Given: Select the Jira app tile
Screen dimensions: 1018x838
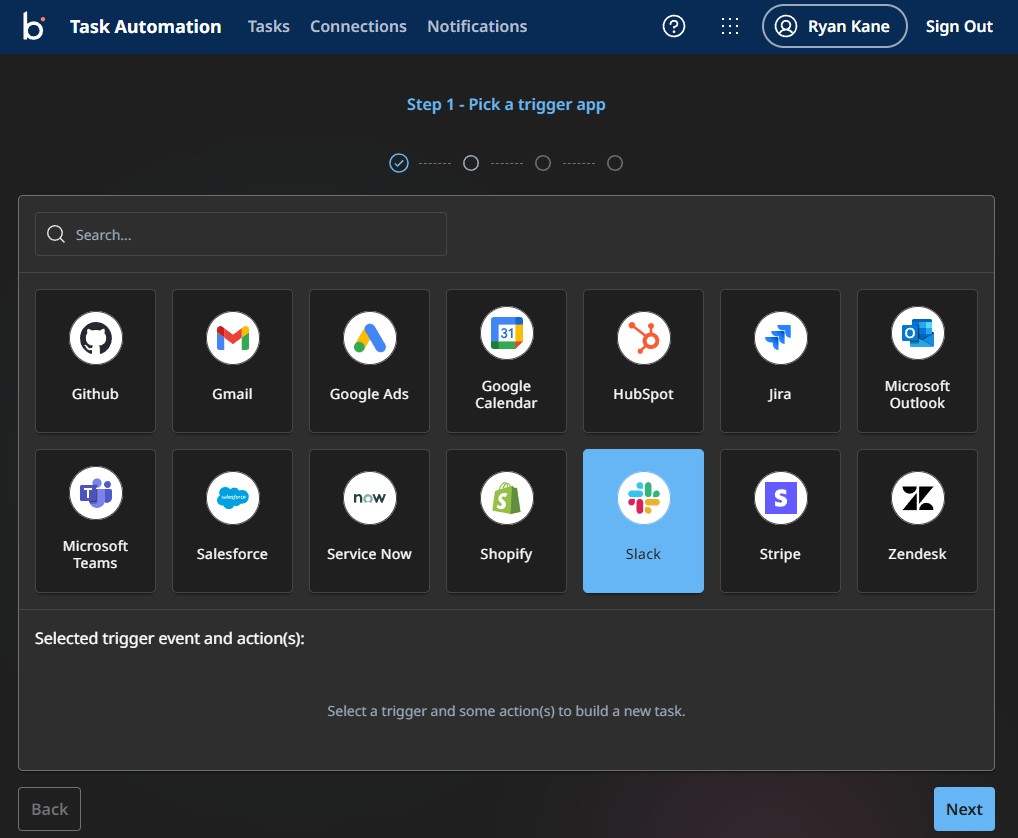Looking at the screenshot, I should tap(780, 360).
